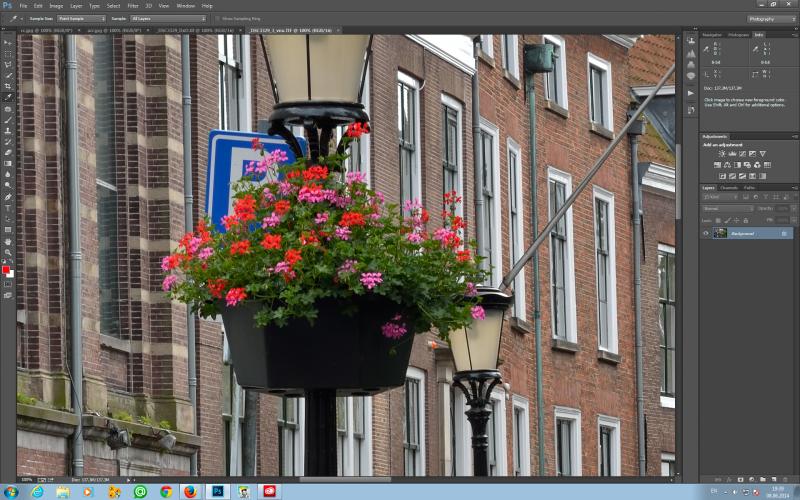Select the Crop tool
800x500 pixels.
[x=8, y=86]
